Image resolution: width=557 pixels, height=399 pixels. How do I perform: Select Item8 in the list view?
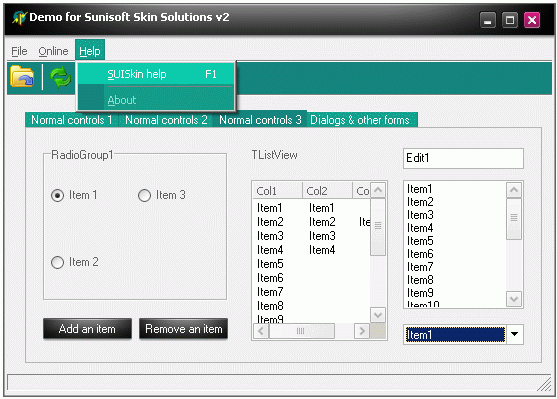270,306
